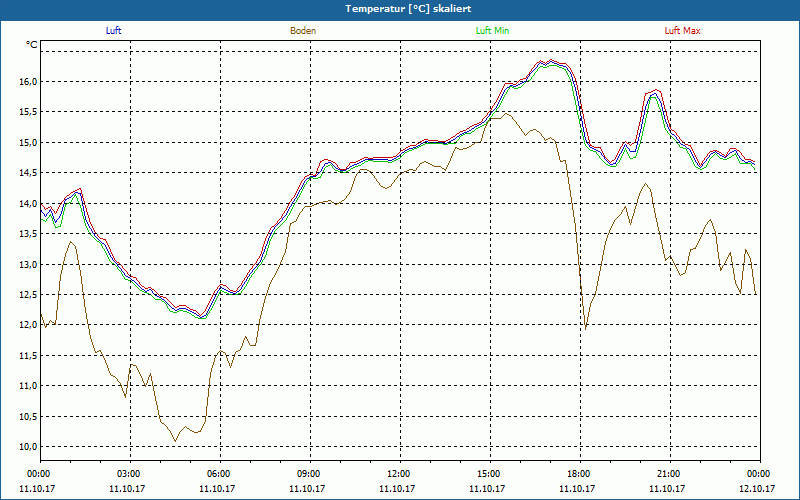This screenshot has height=500, width=800.
Task: Click the Boden curve dip just after 18:00
Action: pos(585,329)
